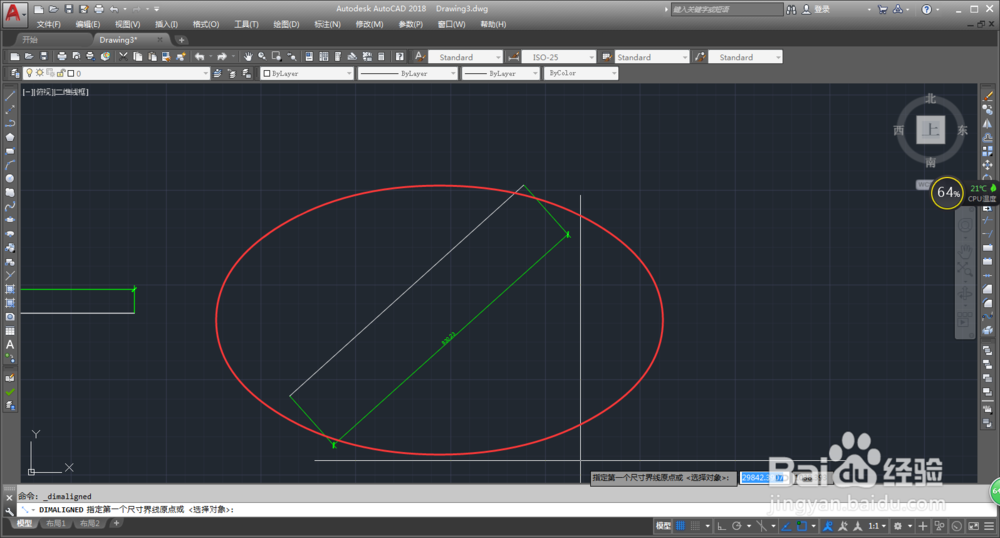
Task: Switch to the 布局1 layout tab
Action: point(55,523)
